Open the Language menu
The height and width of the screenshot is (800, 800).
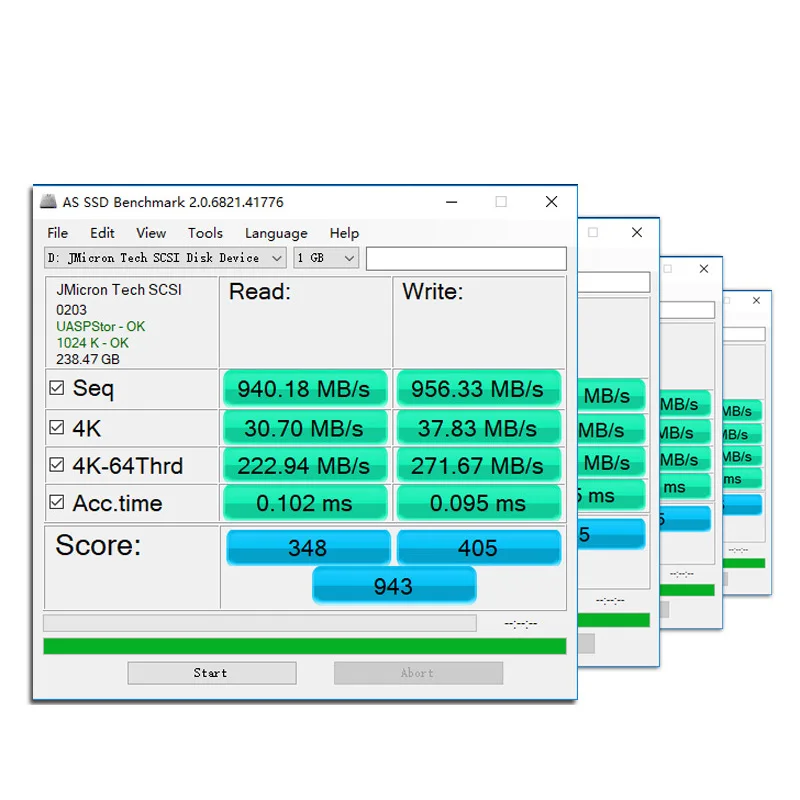click(x=276, y=233)
